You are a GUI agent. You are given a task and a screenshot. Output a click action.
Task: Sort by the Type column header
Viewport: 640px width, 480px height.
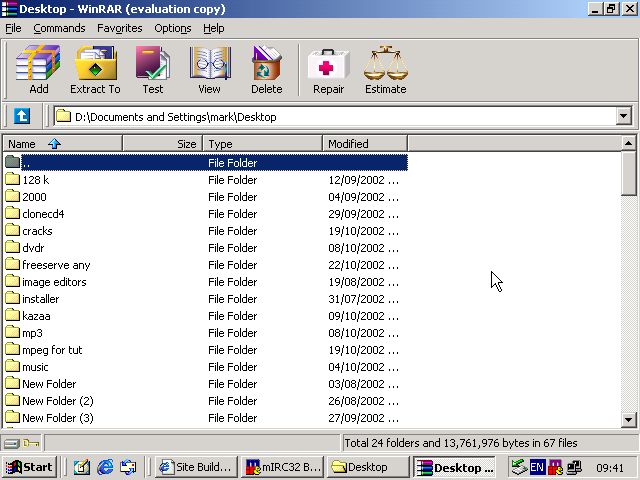tap(263, 144)
